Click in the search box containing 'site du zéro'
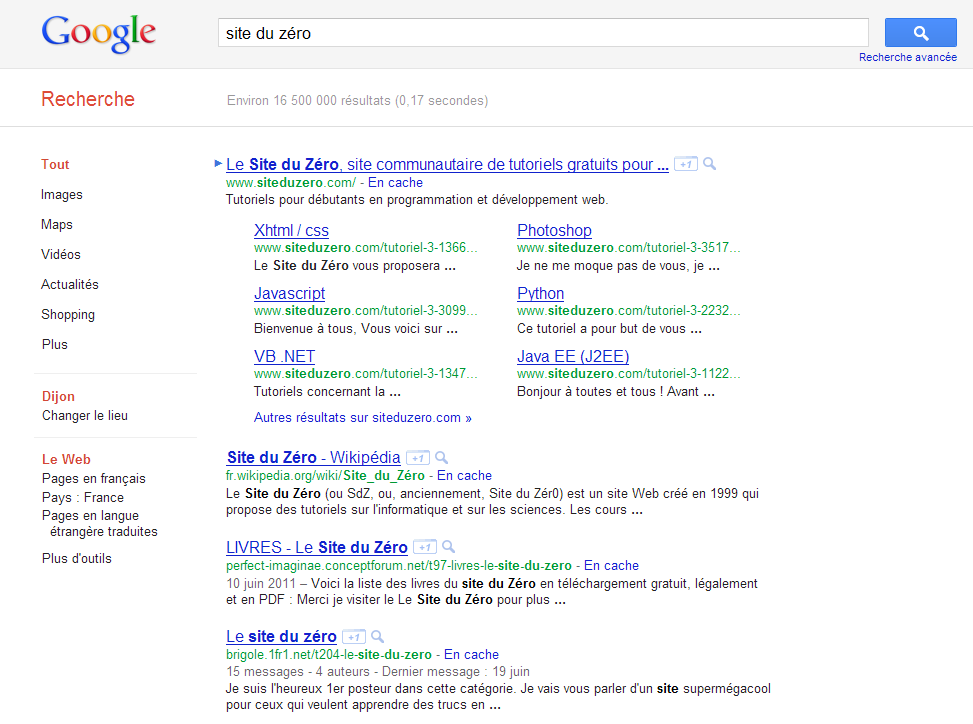The image size is (973, 724). pos(543,33)
